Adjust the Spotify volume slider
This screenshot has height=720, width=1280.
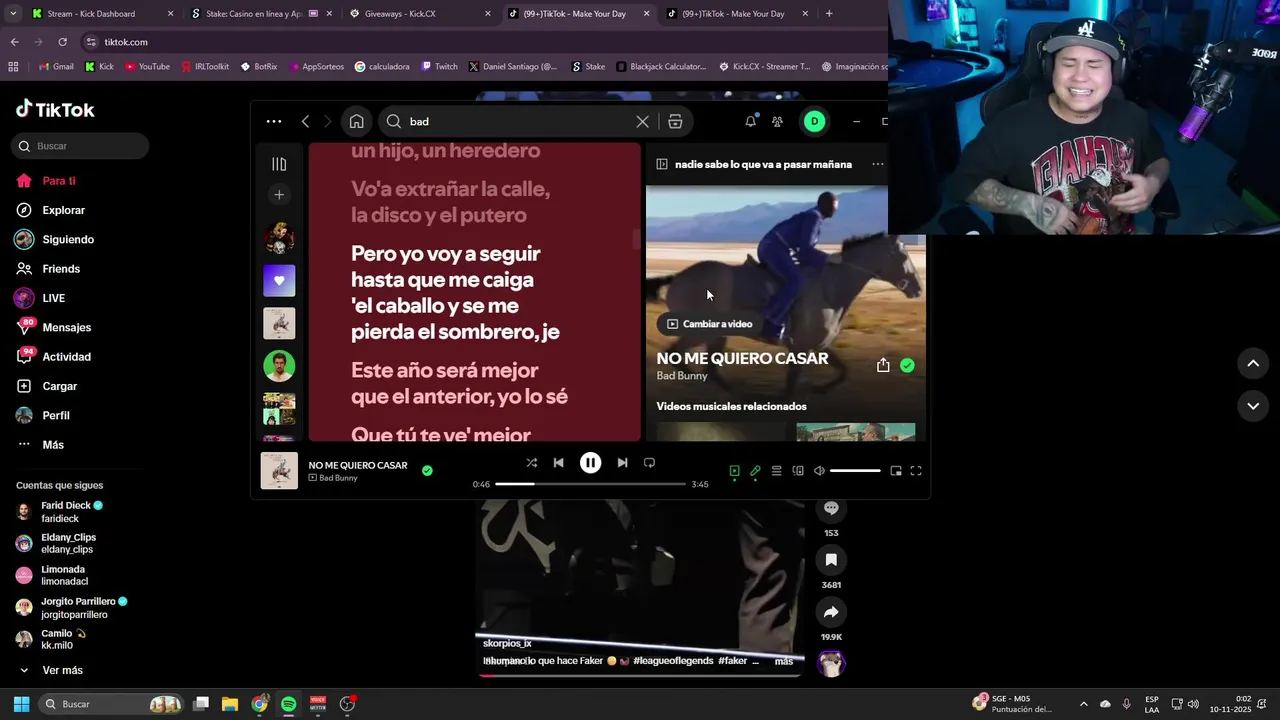[855, 471]
